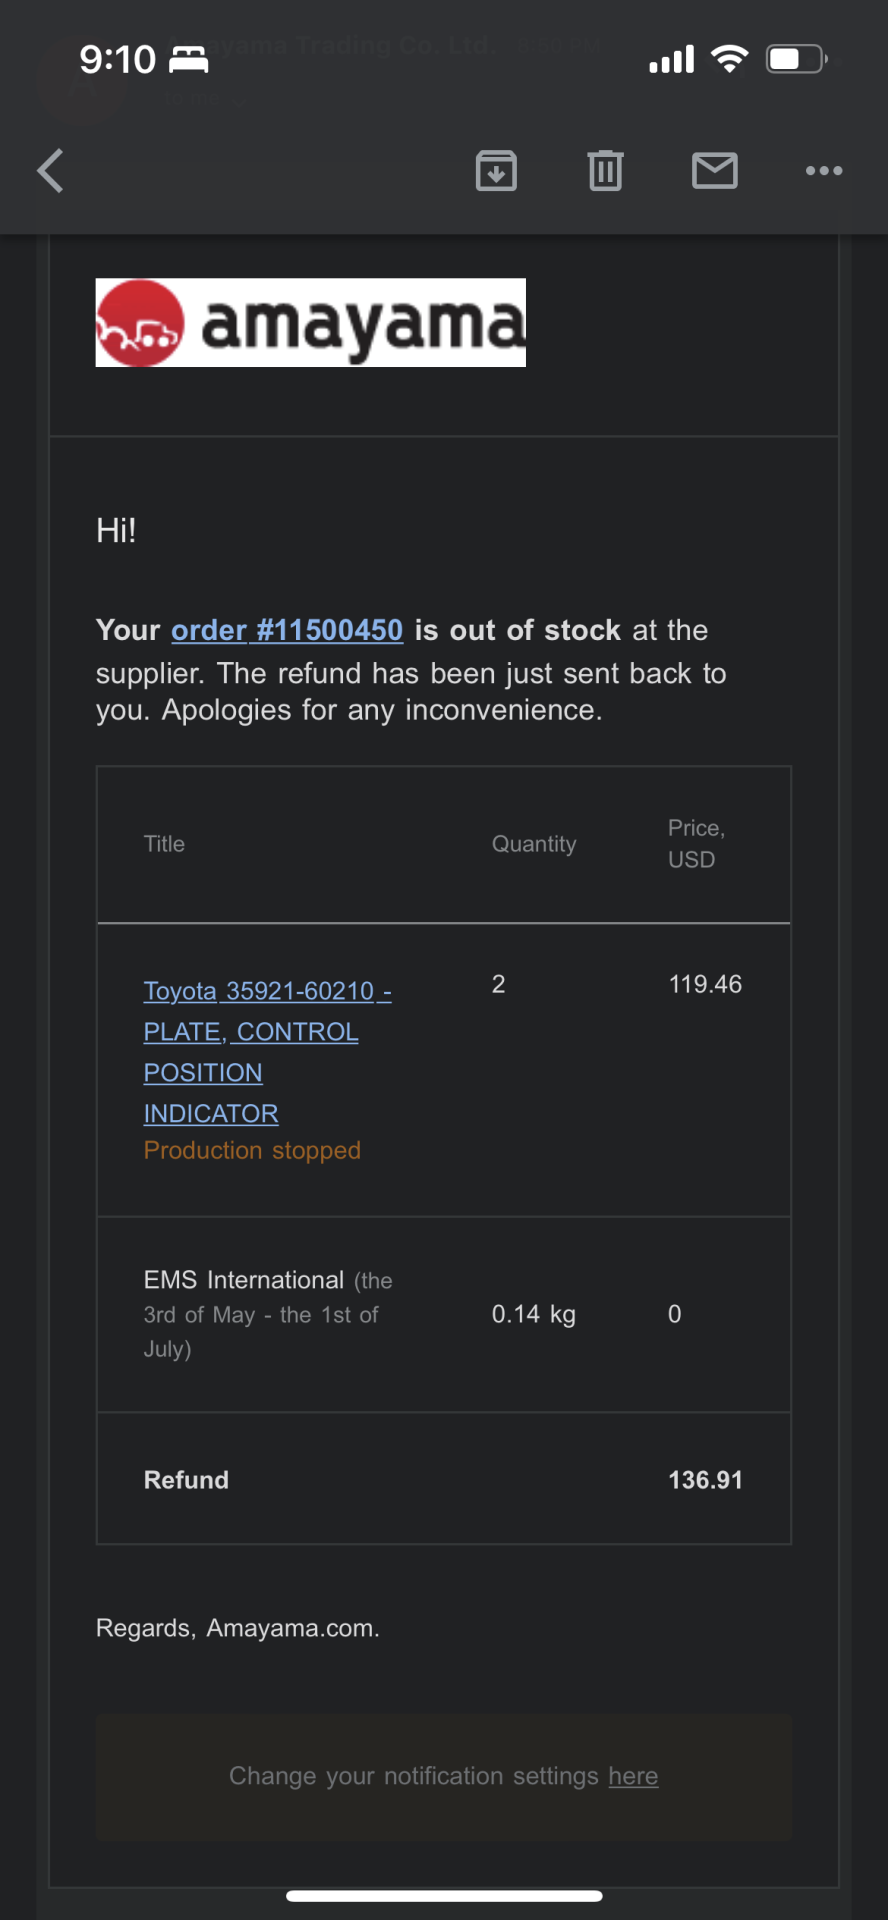Tap the Wi-Fi status icon
This screenshot has height=1920, width=888.
pos(730,59)
